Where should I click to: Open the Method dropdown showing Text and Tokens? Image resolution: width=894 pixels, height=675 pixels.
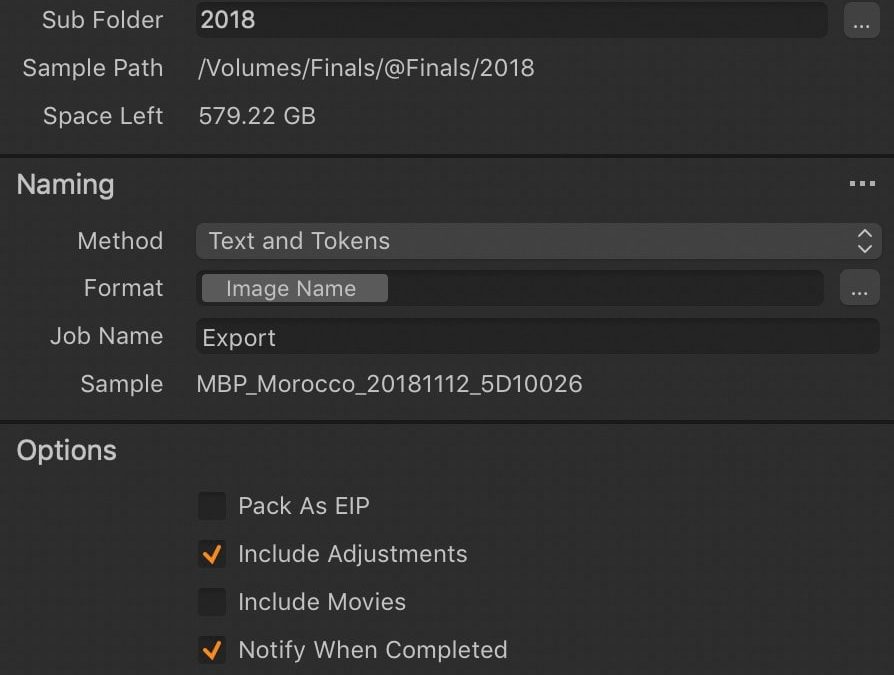click(538, 241)
